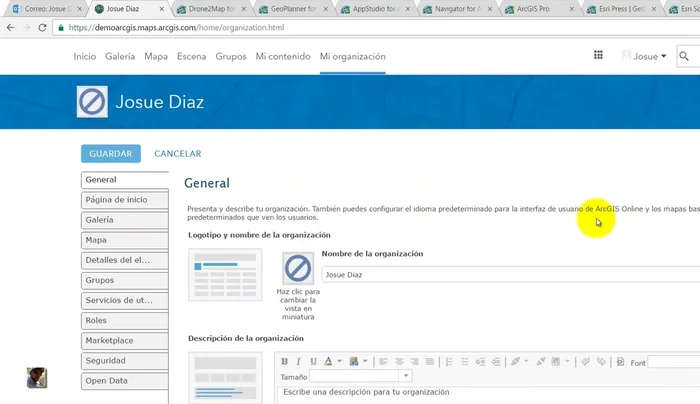Open the insert image dropdown arrow
The height and width of the screenshot is (404, 700).
(567, 361)
